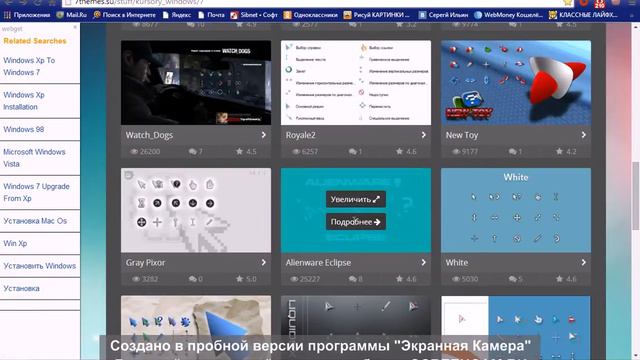Open the Приложения apps bookmark
The image size is (640, 360).
point(27,15)
